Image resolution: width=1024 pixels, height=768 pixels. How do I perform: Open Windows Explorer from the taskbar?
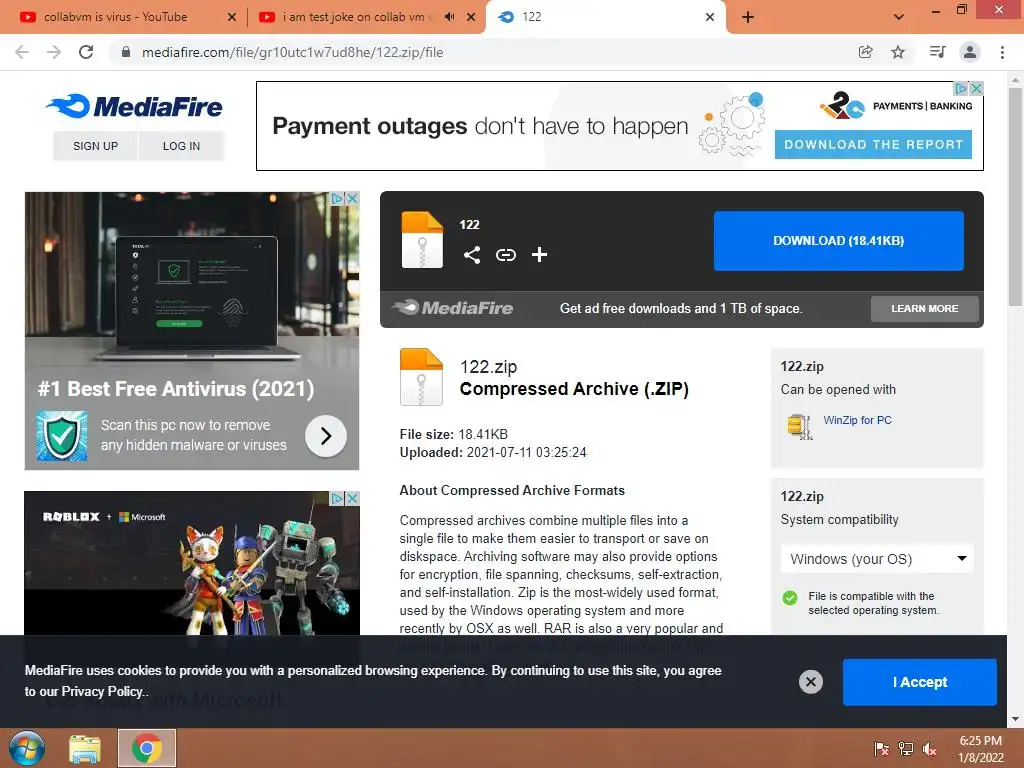point(86,749)
